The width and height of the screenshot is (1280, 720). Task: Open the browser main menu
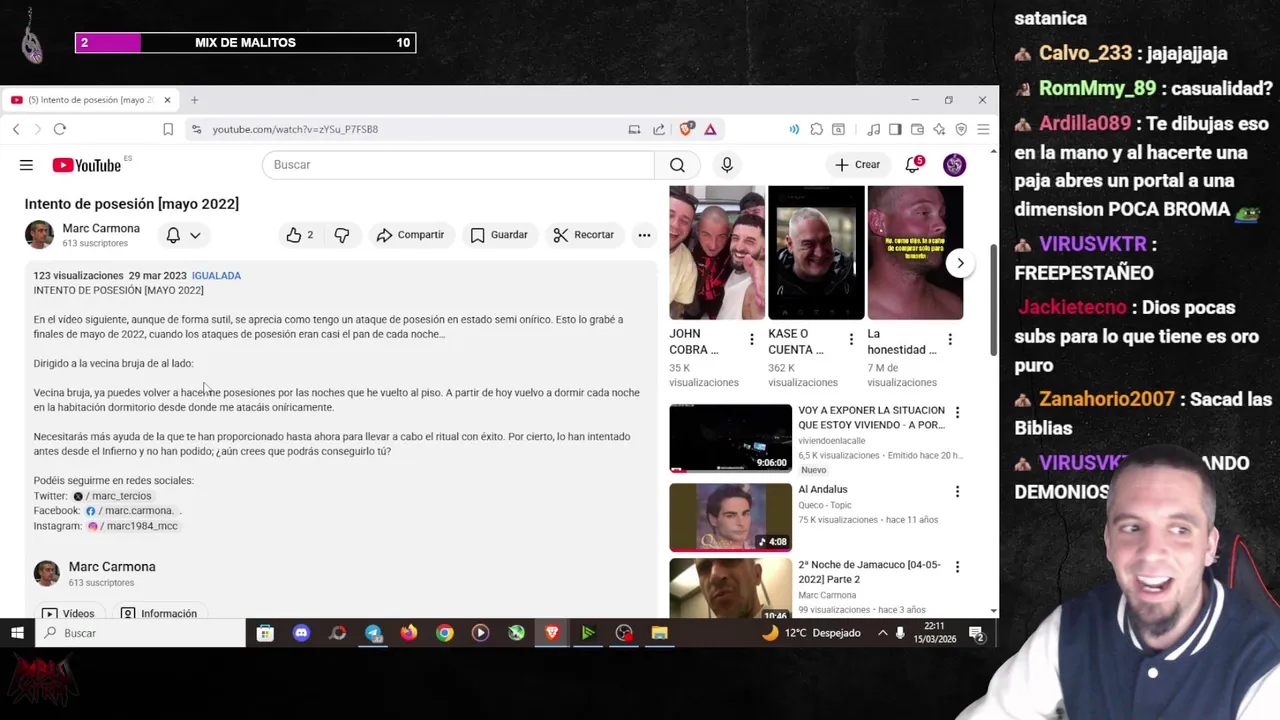pyautogui.click(x=983, y=129)
